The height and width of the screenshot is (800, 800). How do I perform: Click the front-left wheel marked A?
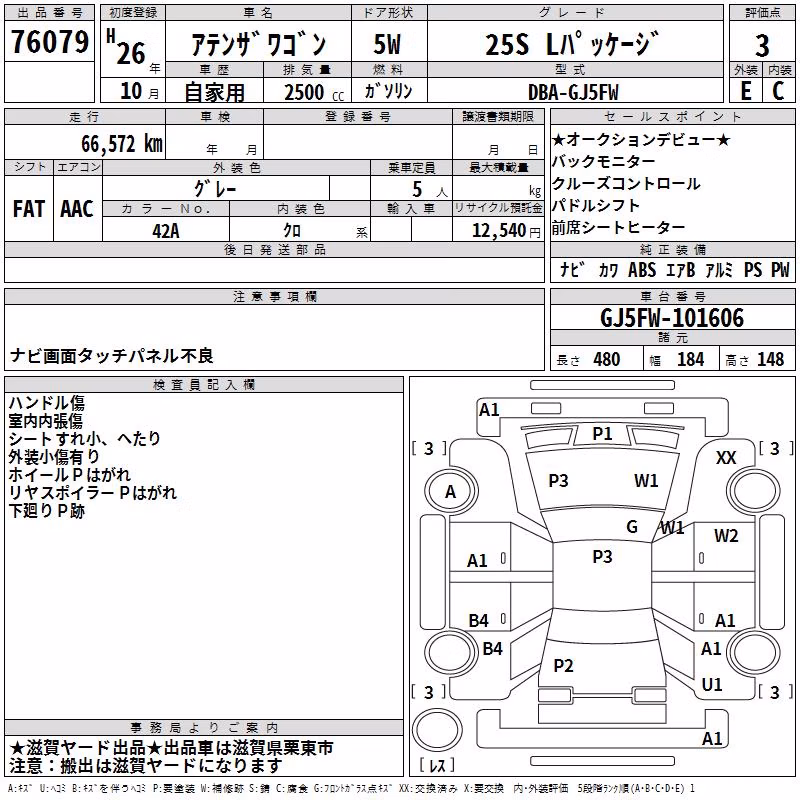click(451, 492)
